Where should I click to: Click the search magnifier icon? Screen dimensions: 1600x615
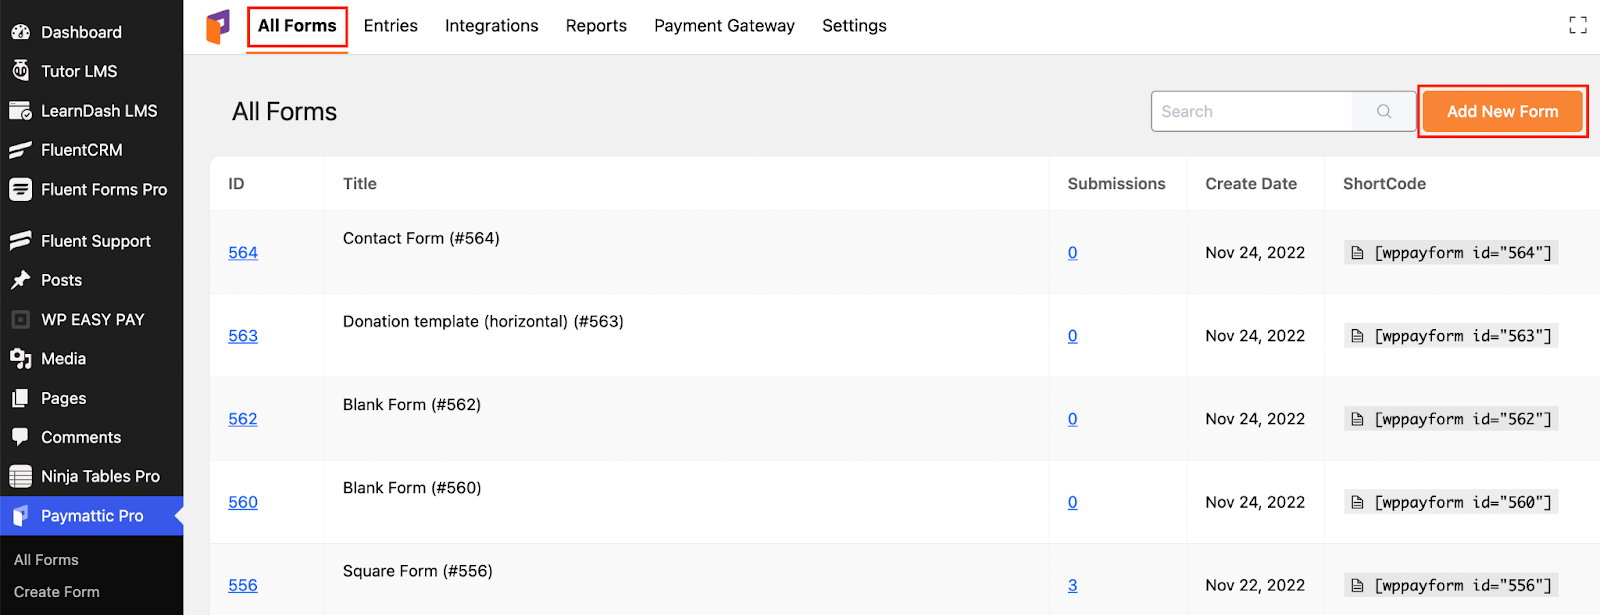1384,111
